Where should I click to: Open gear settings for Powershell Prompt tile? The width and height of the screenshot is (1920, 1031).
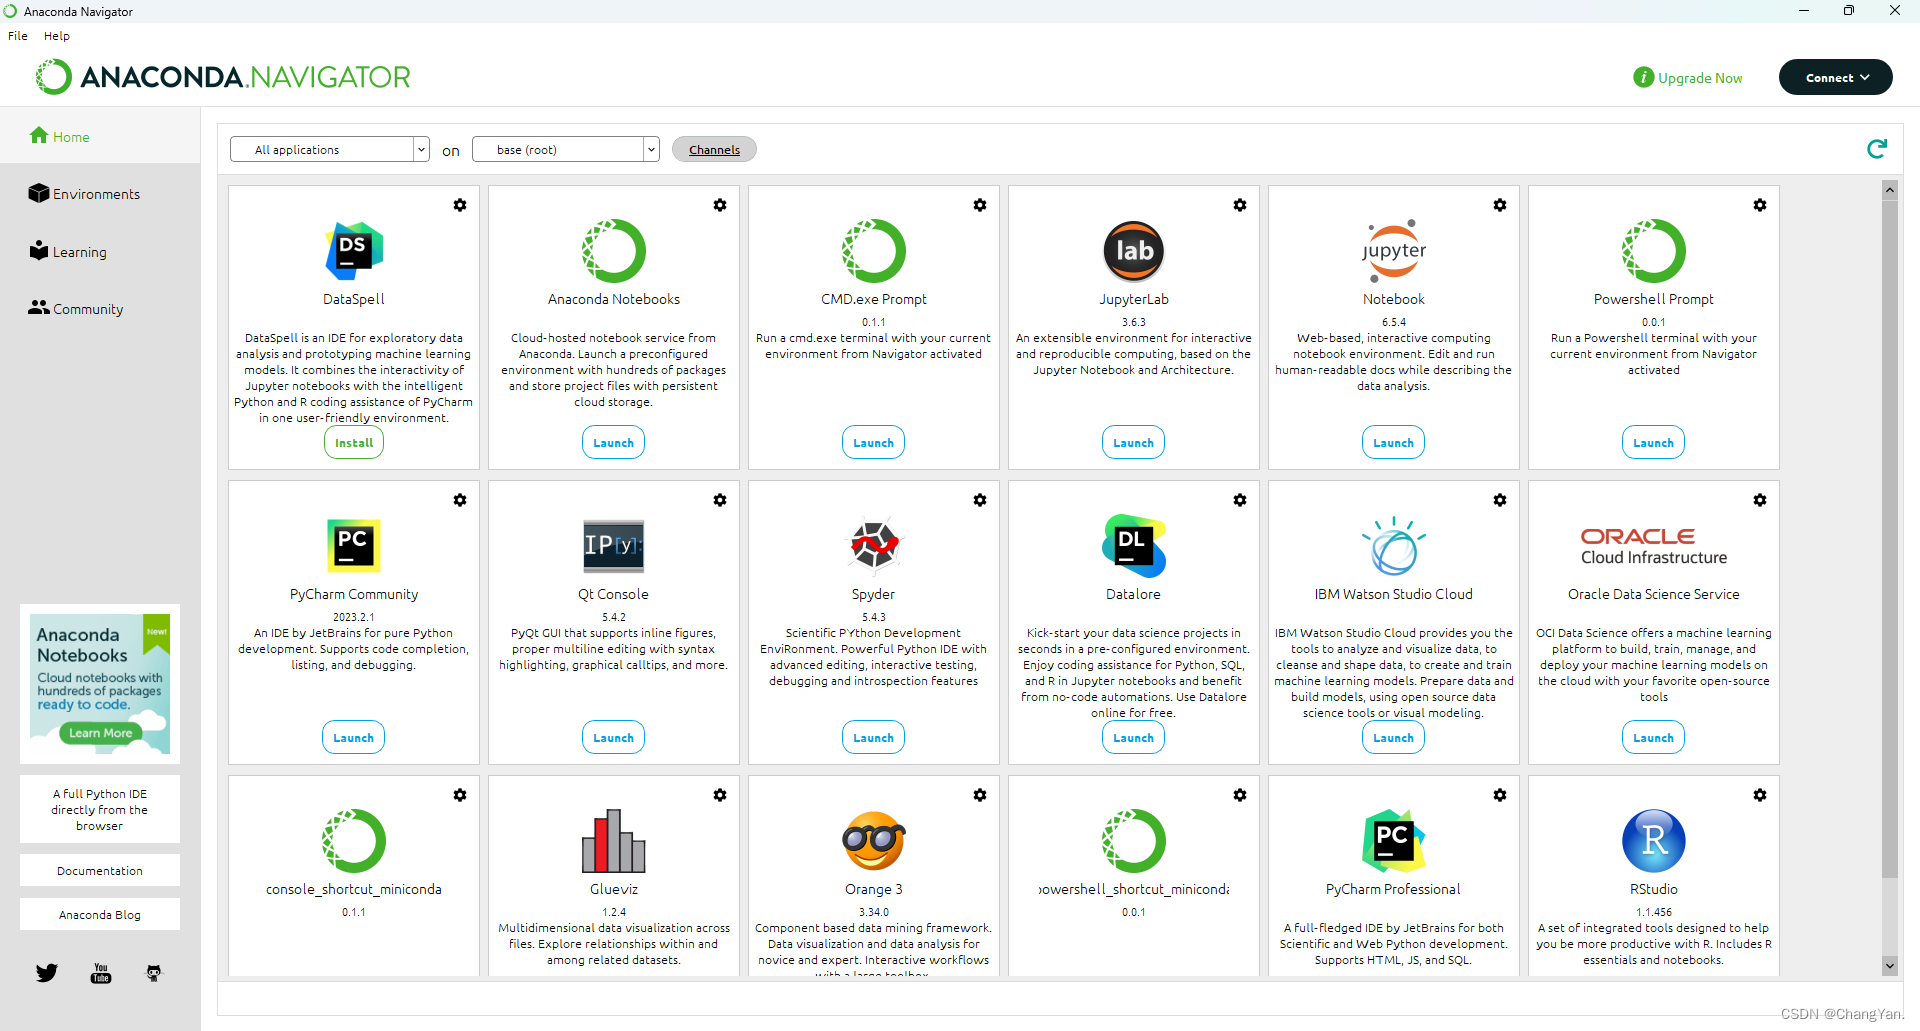pyautogui.click(x=1760, y=205)
